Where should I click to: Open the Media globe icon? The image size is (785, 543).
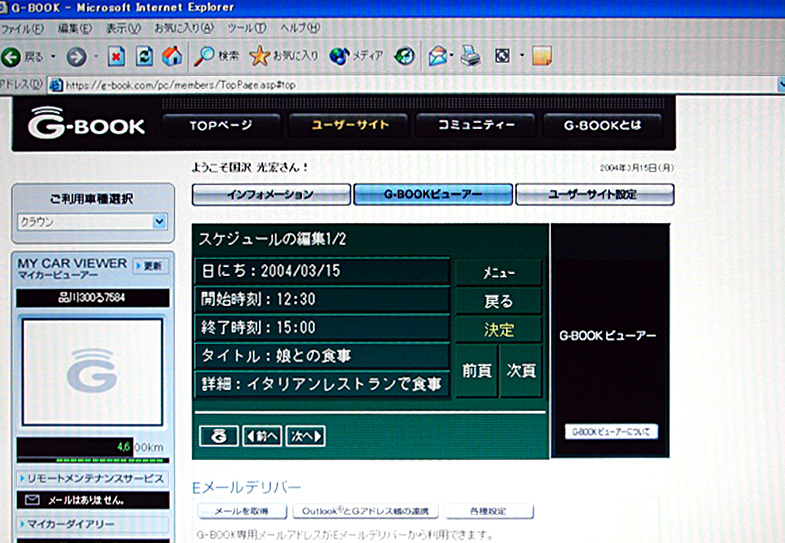[x=339, y=56]
